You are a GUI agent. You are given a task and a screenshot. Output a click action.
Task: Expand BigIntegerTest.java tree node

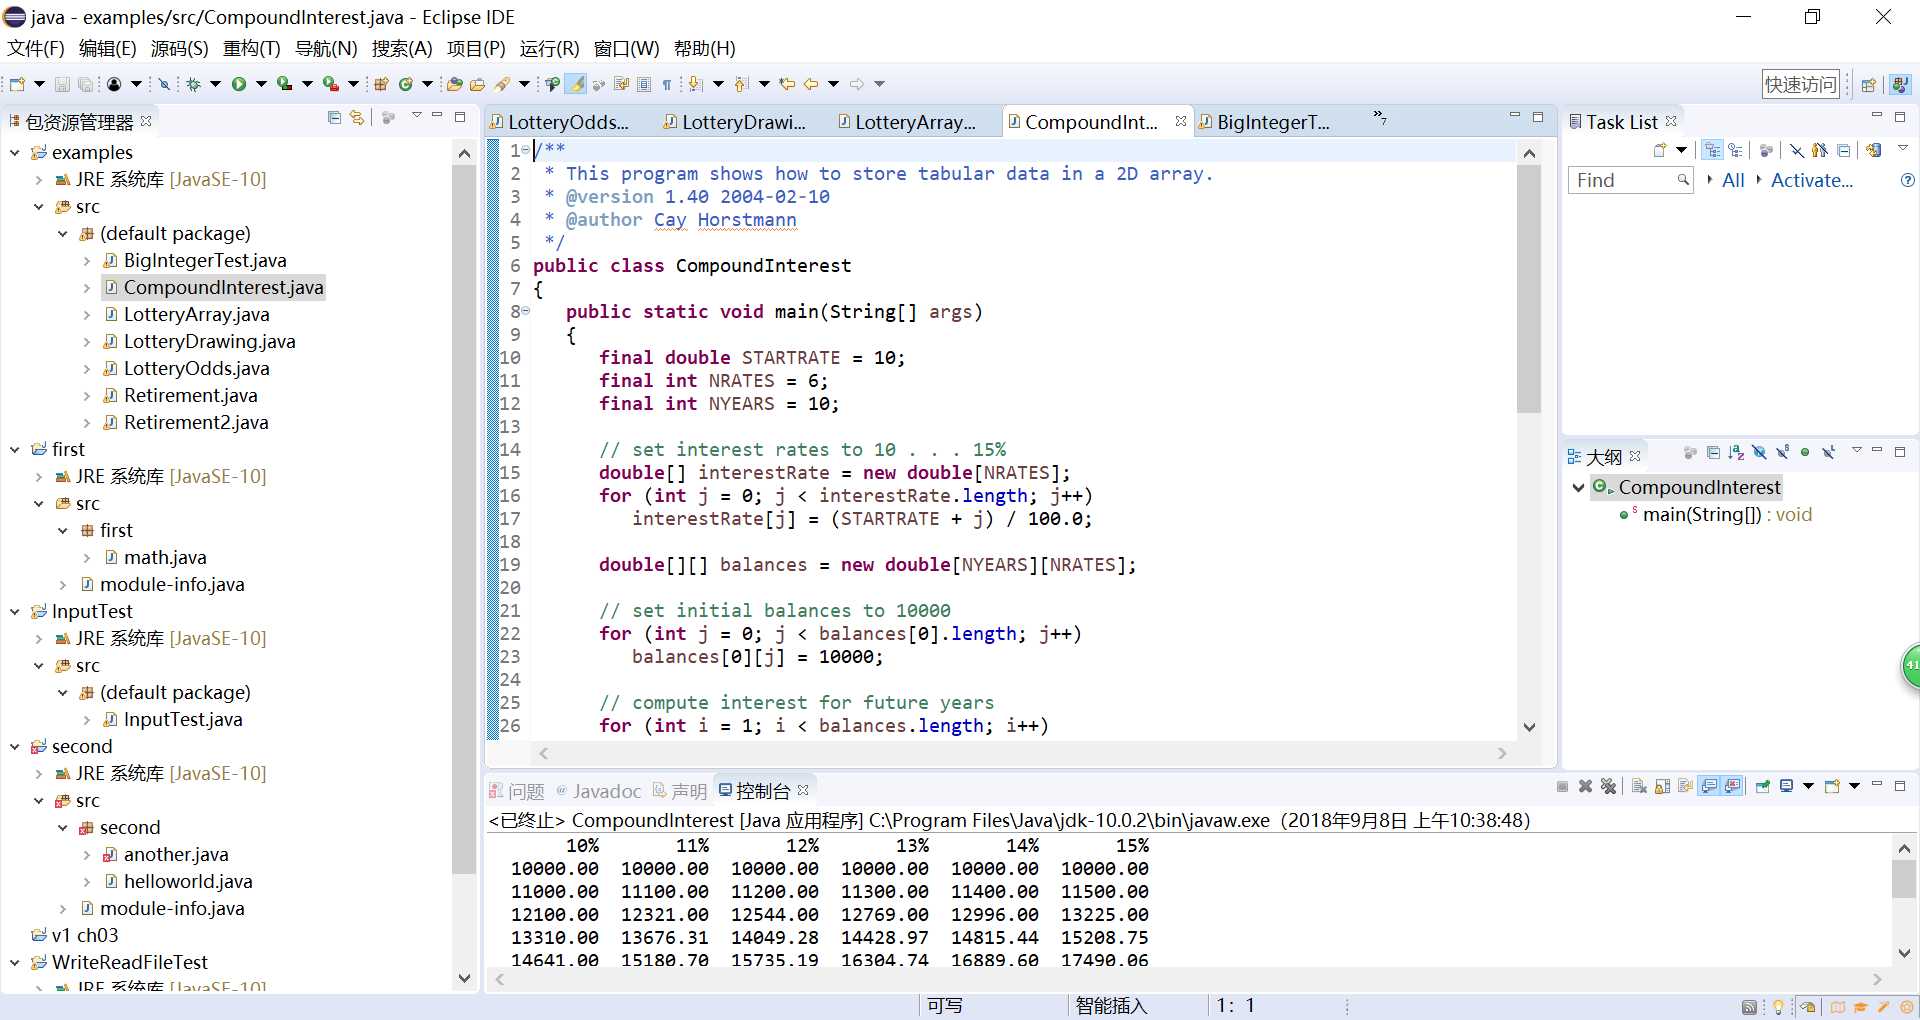pyautogui.click(x=87, y=261)
